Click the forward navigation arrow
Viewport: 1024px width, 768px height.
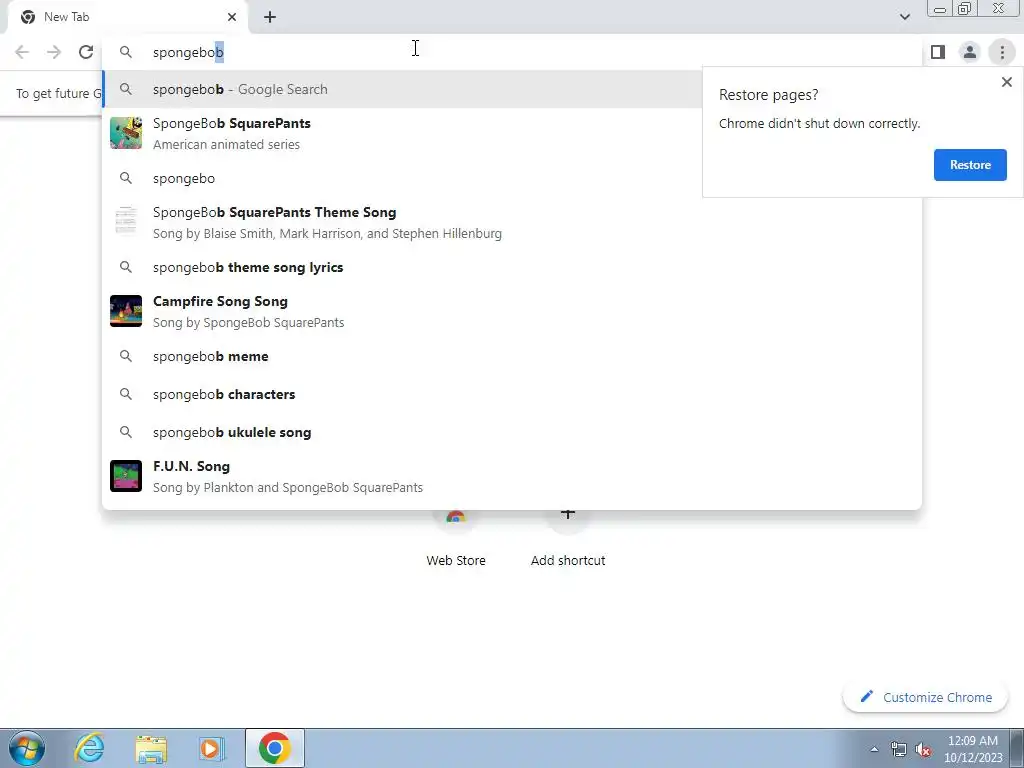pyautogui.click(x=54, y=52)
